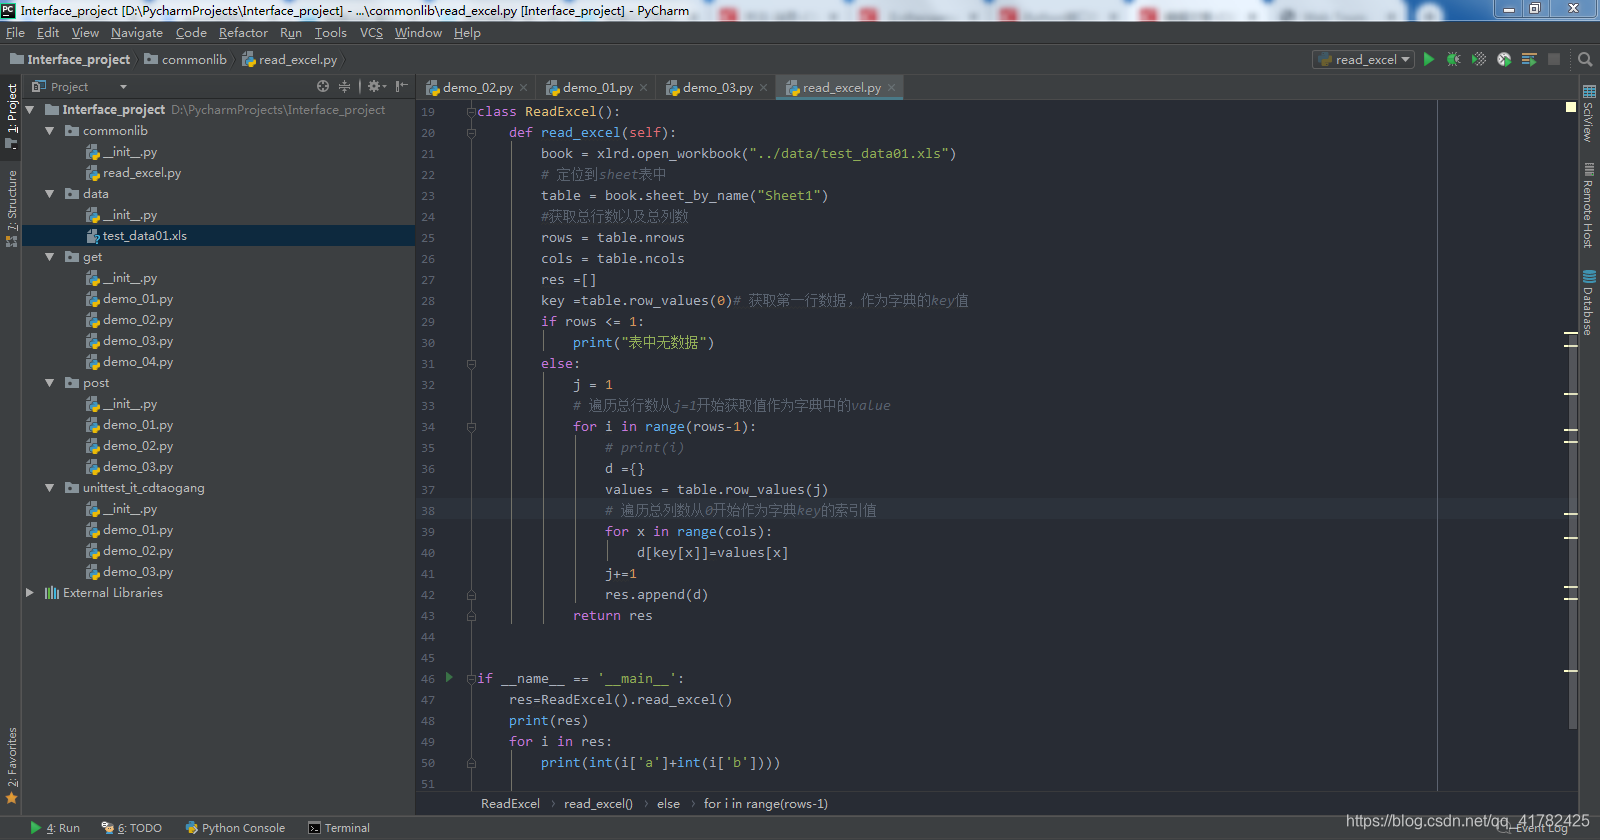Open the Event Log
The height and width of the screenshot is (840, 1600).
pyautogui.click(x=1534, y=828)
